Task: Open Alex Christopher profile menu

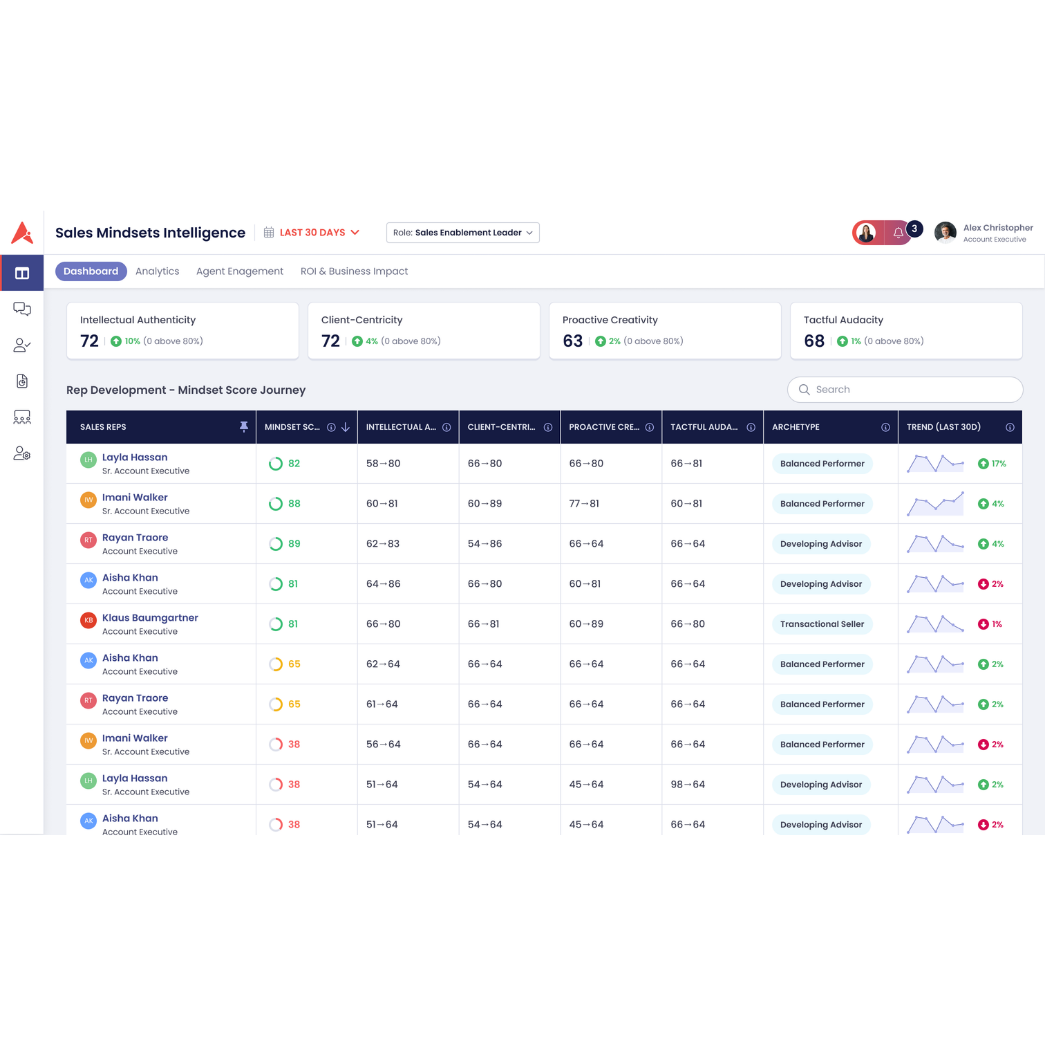Action: click(x=983, y=233)
